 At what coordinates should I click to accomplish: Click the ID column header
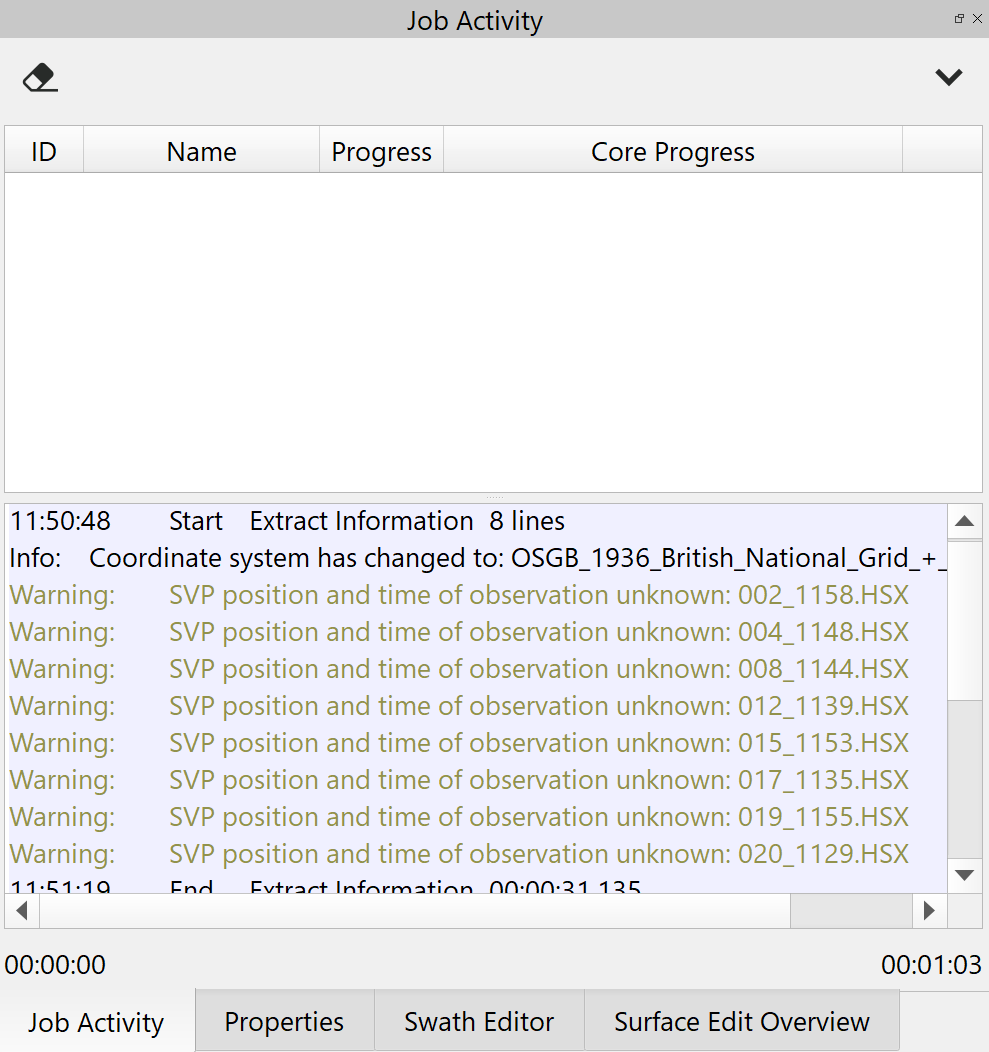43,151
